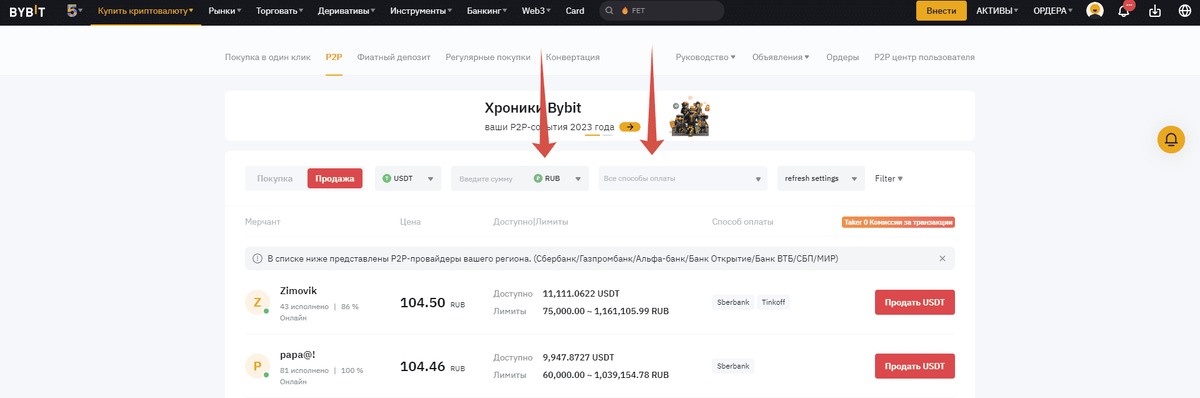1200x398 pixels.
Task: Click the Способ оплаты column header
Action: (x=742, y=222)
